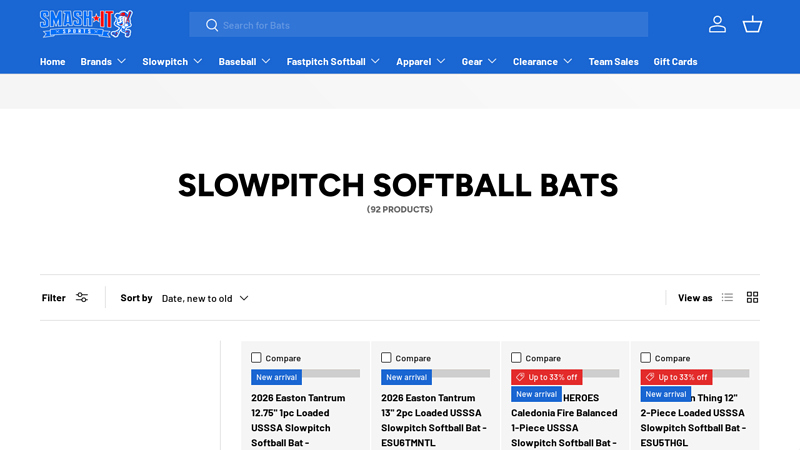Viewport: 800px width, 450px height.
Task: Click the Search for Bats field
Action: [418, 25]
